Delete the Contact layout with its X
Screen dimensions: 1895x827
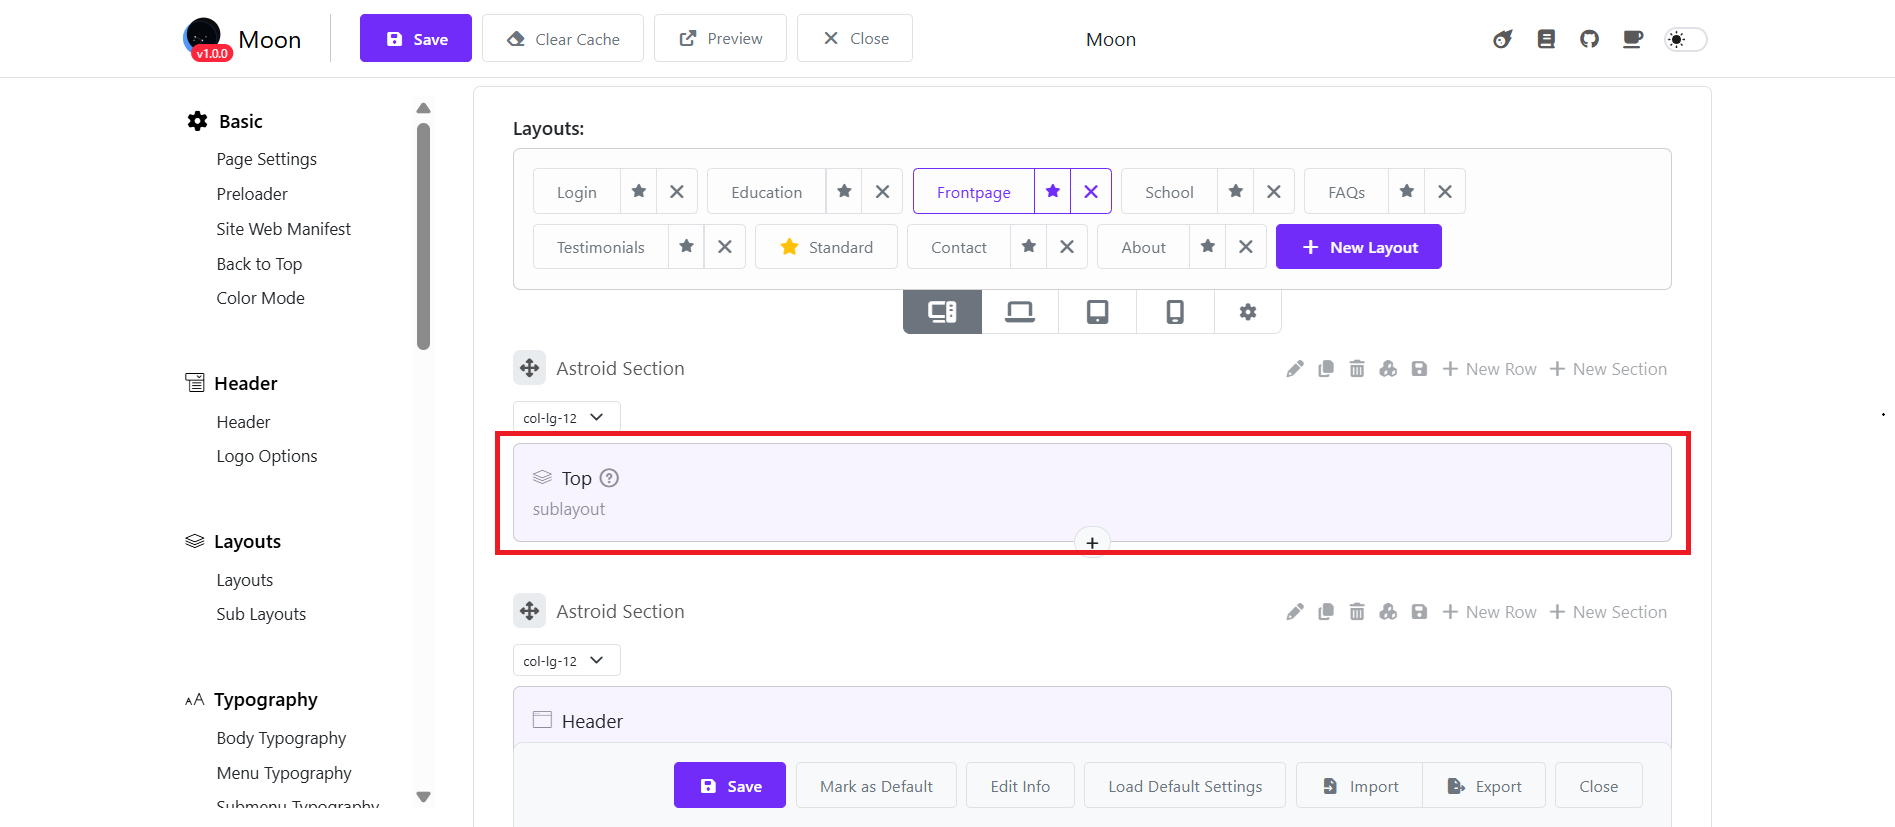point(1067,247)
